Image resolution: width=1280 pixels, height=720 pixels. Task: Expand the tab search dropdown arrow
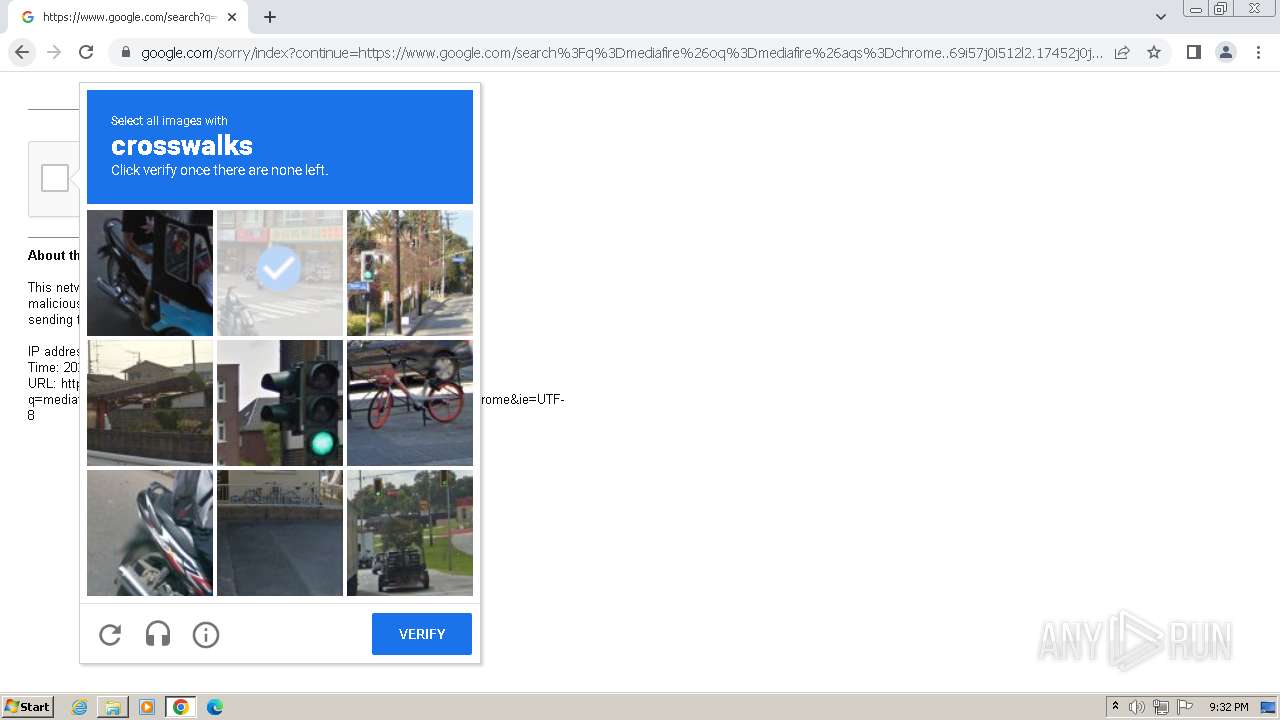pyautogui.click(x=1160, y=17)
